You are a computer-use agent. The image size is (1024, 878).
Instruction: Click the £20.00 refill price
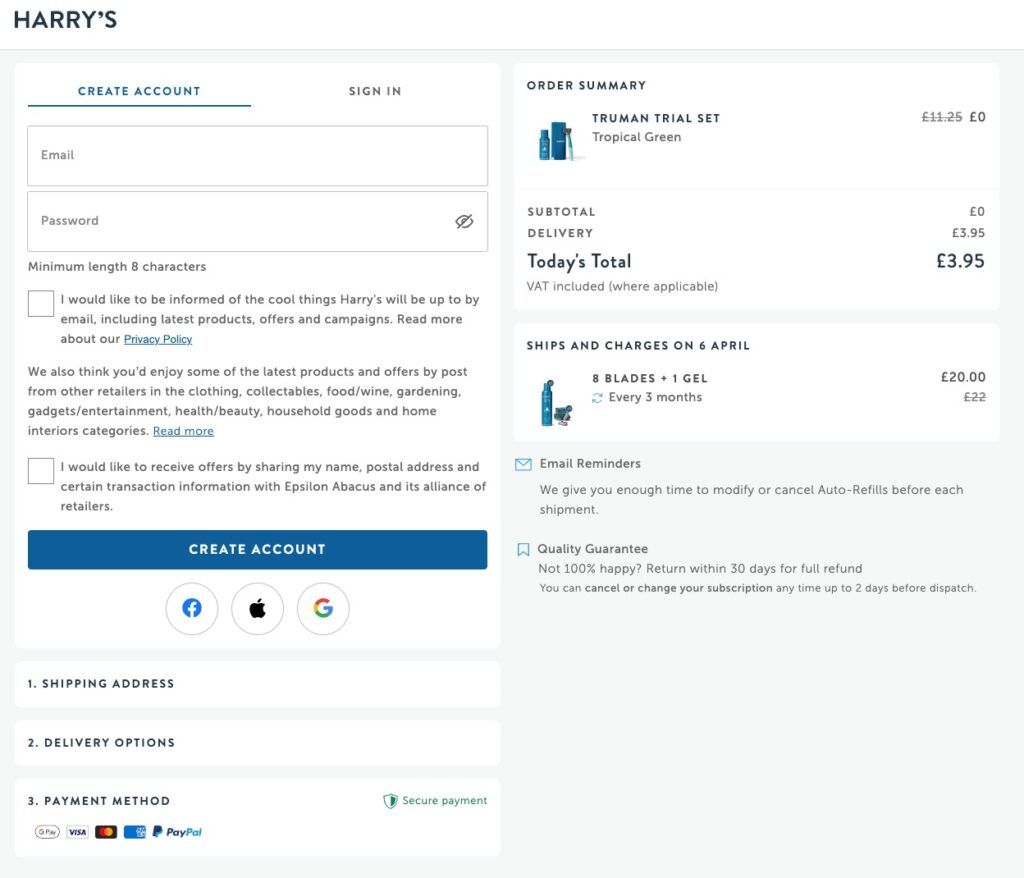tap(963, 378)
